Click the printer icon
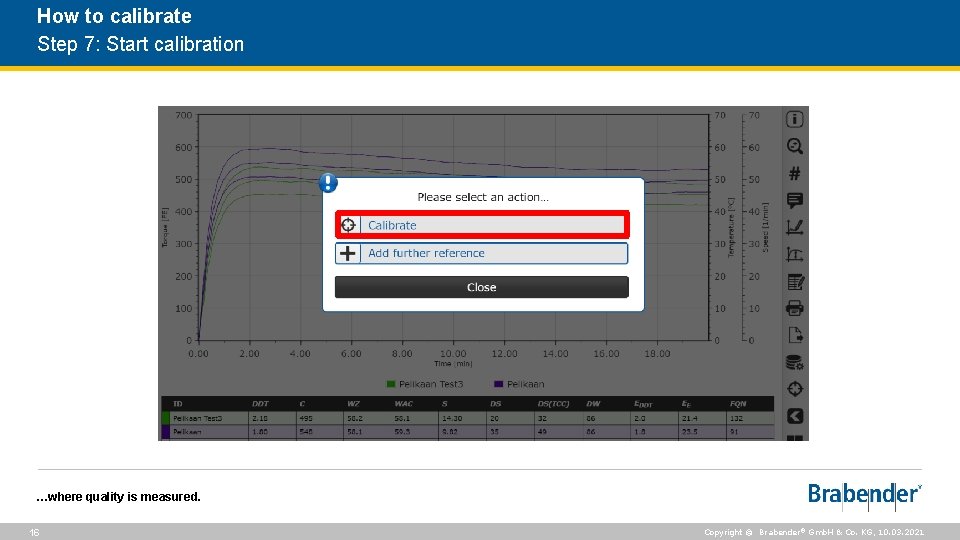Image resolution: width=960 pixels, height=540 pixels. pyautogui.click(x=794, y=308)
